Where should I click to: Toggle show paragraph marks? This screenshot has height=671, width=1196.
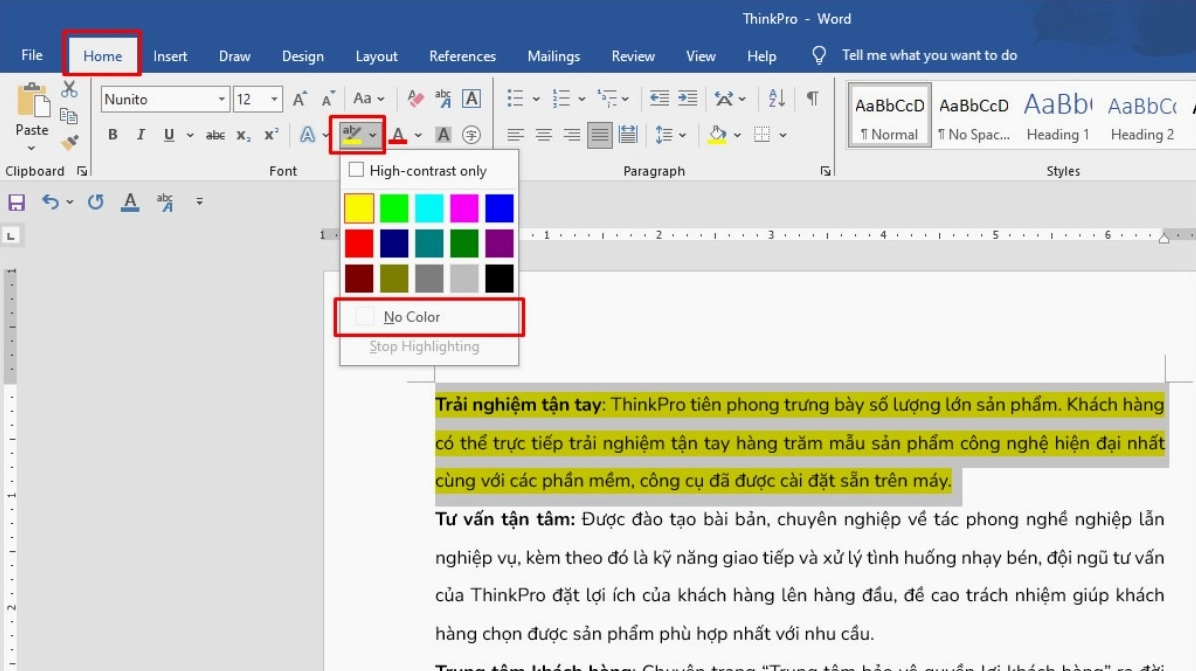point(813,98)
